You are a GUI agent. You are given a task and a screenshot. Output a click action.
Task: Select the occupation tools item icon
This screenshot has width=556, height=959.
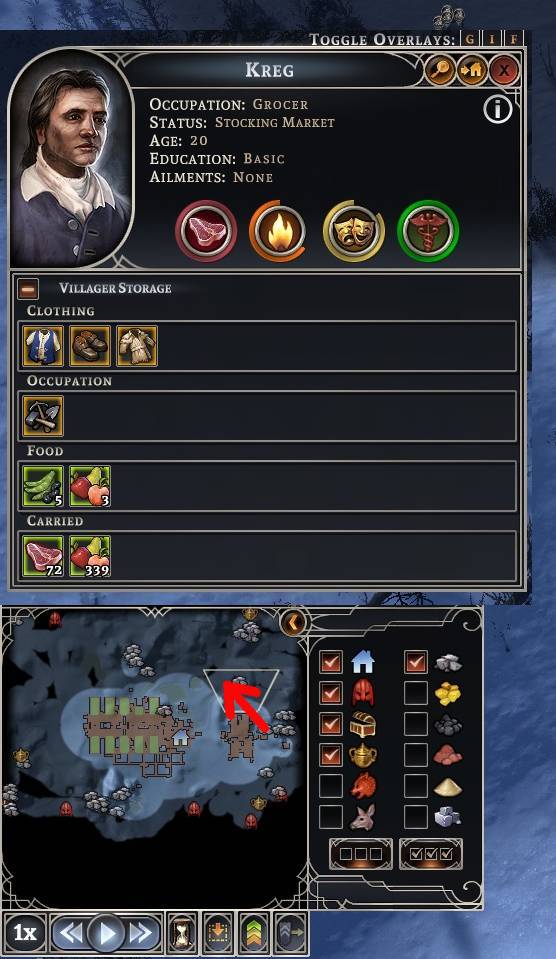(43, 416)
